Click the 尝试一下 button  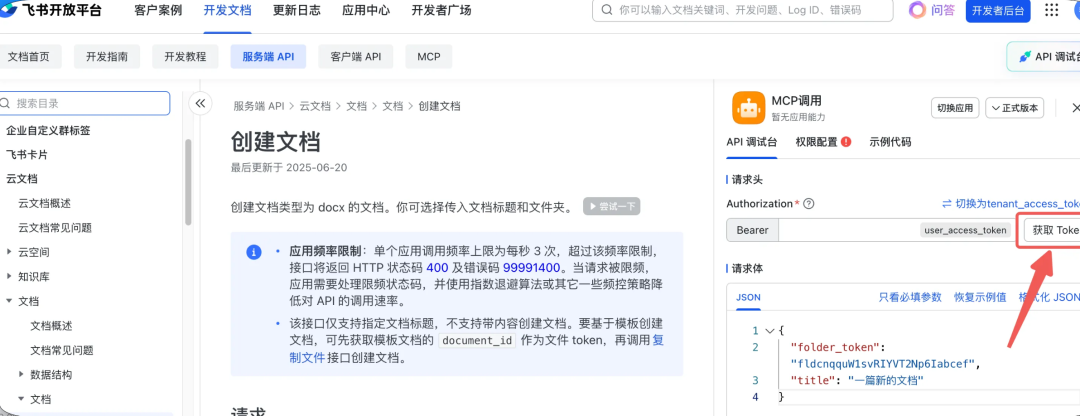(612, 206)
